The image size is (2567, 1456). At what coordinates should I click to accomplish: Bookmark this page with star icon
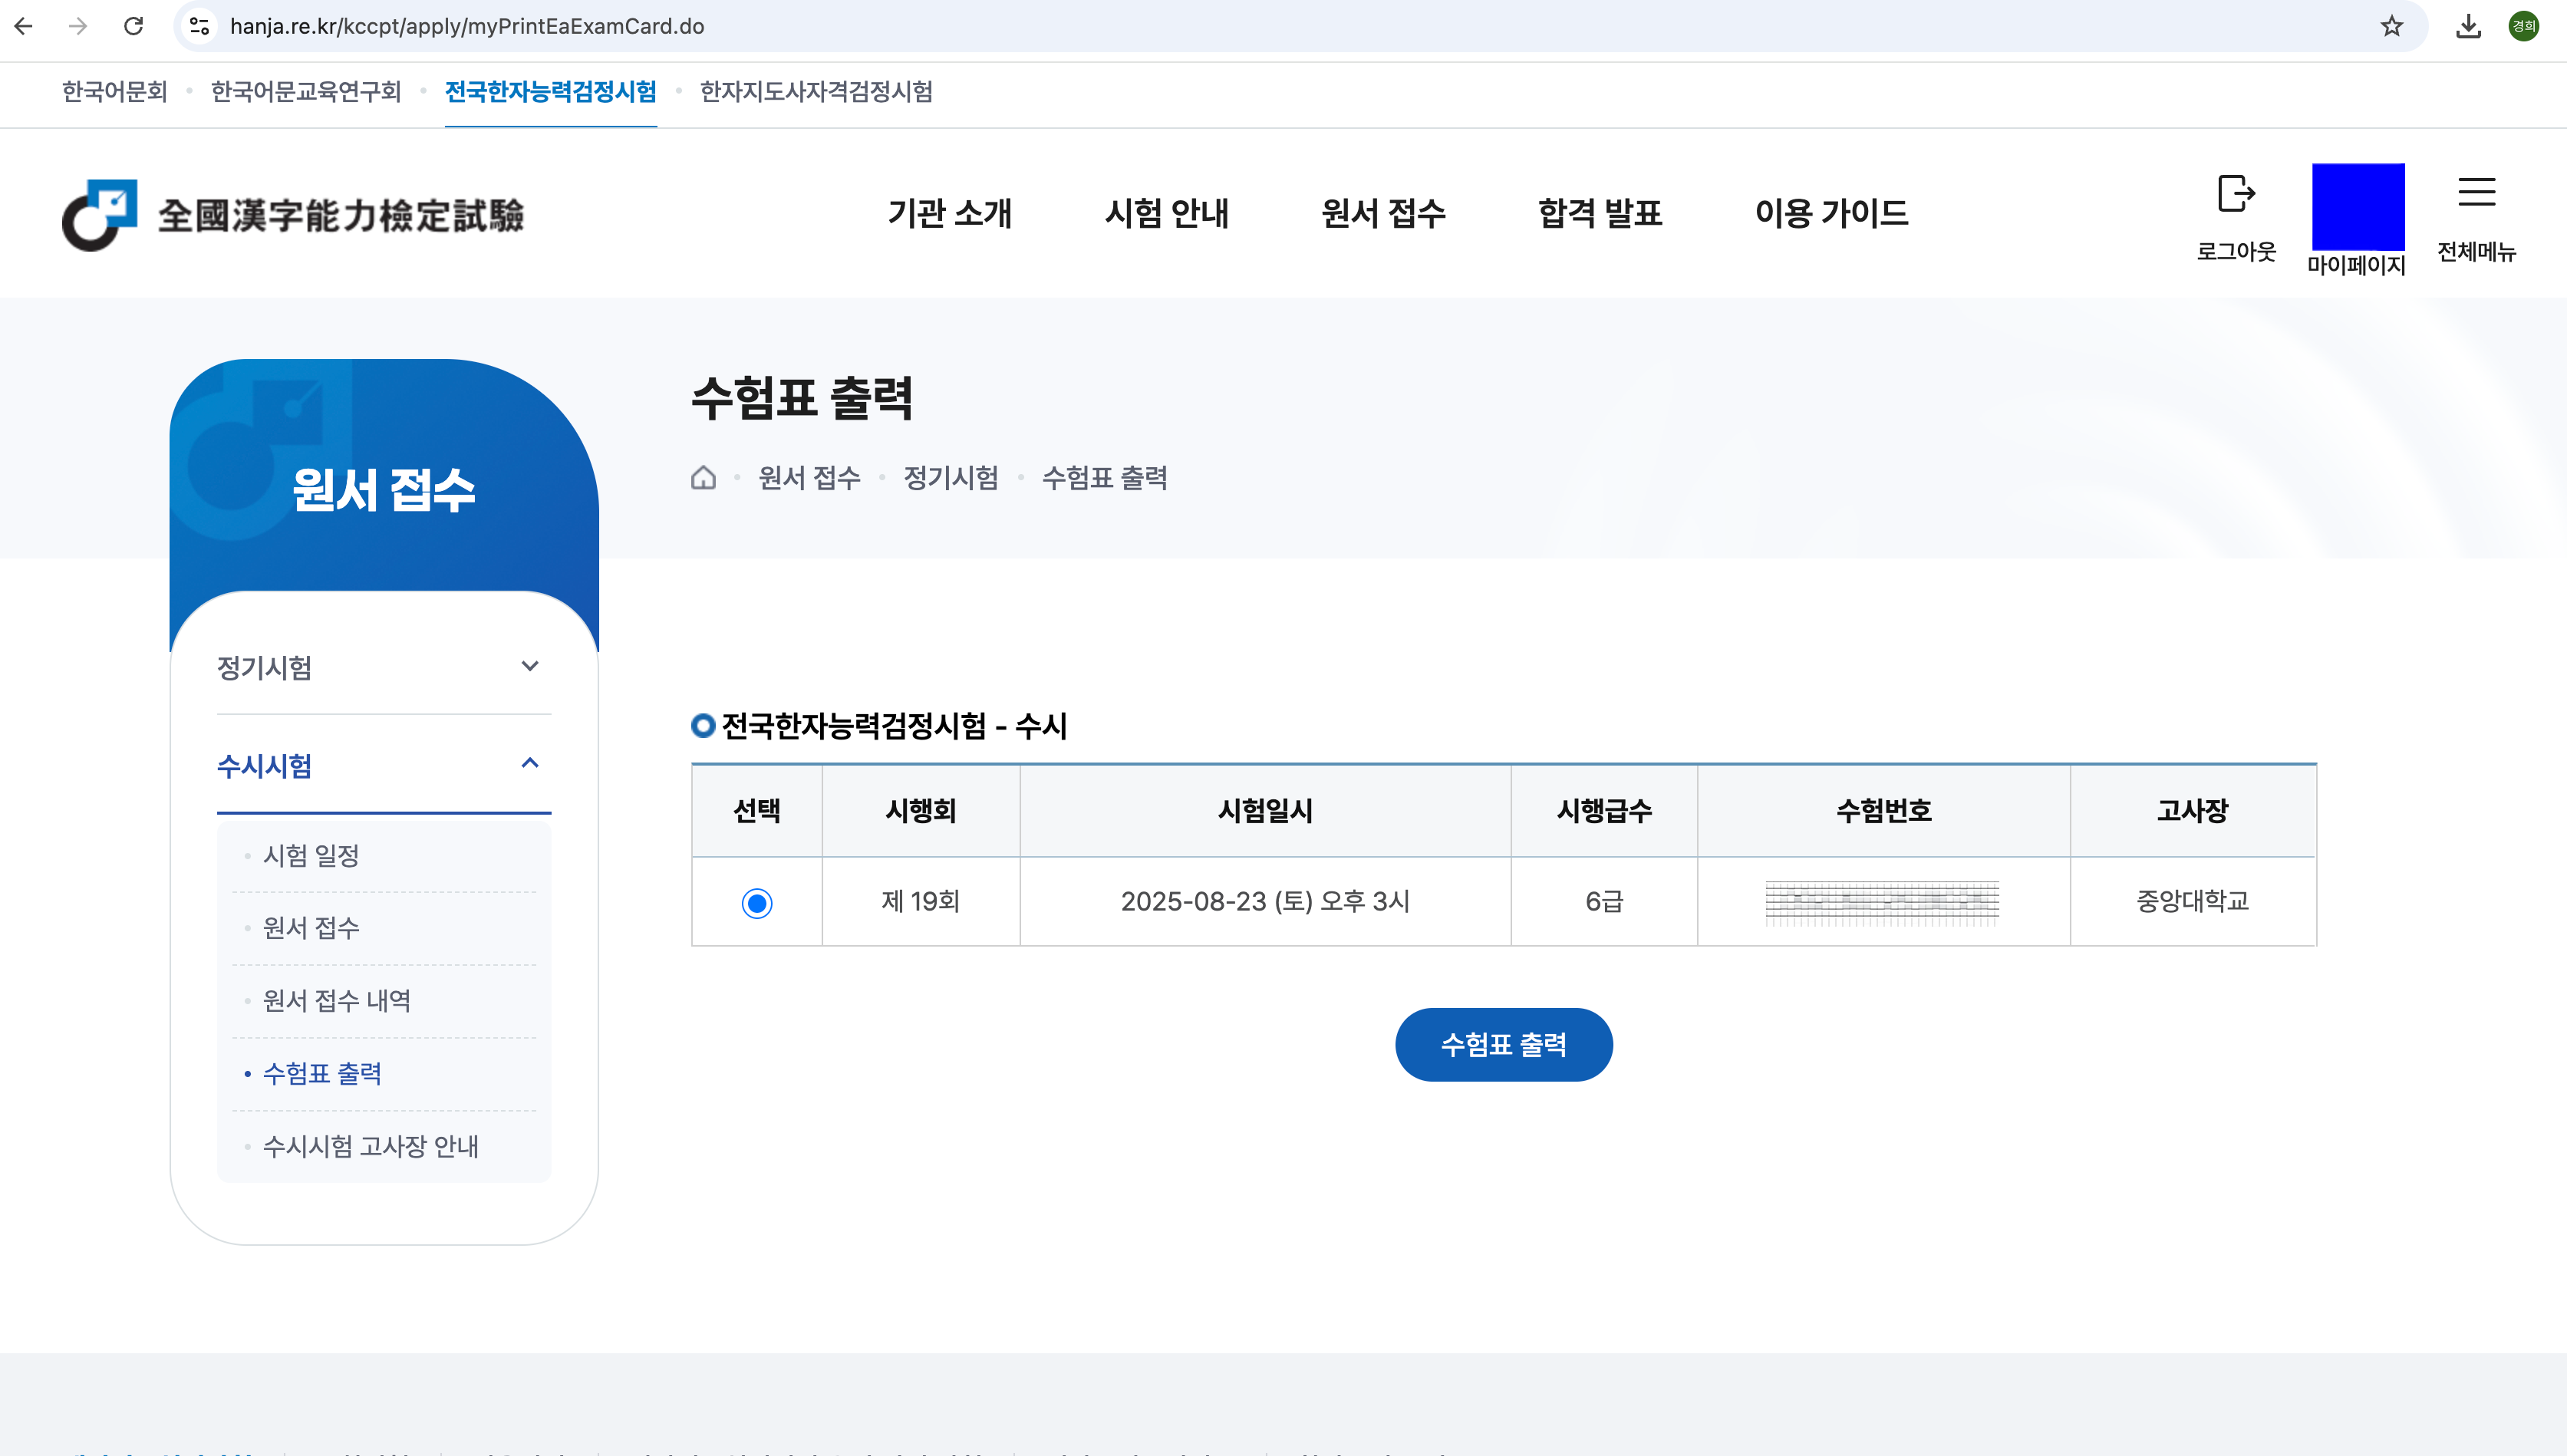coord(2391,26)
